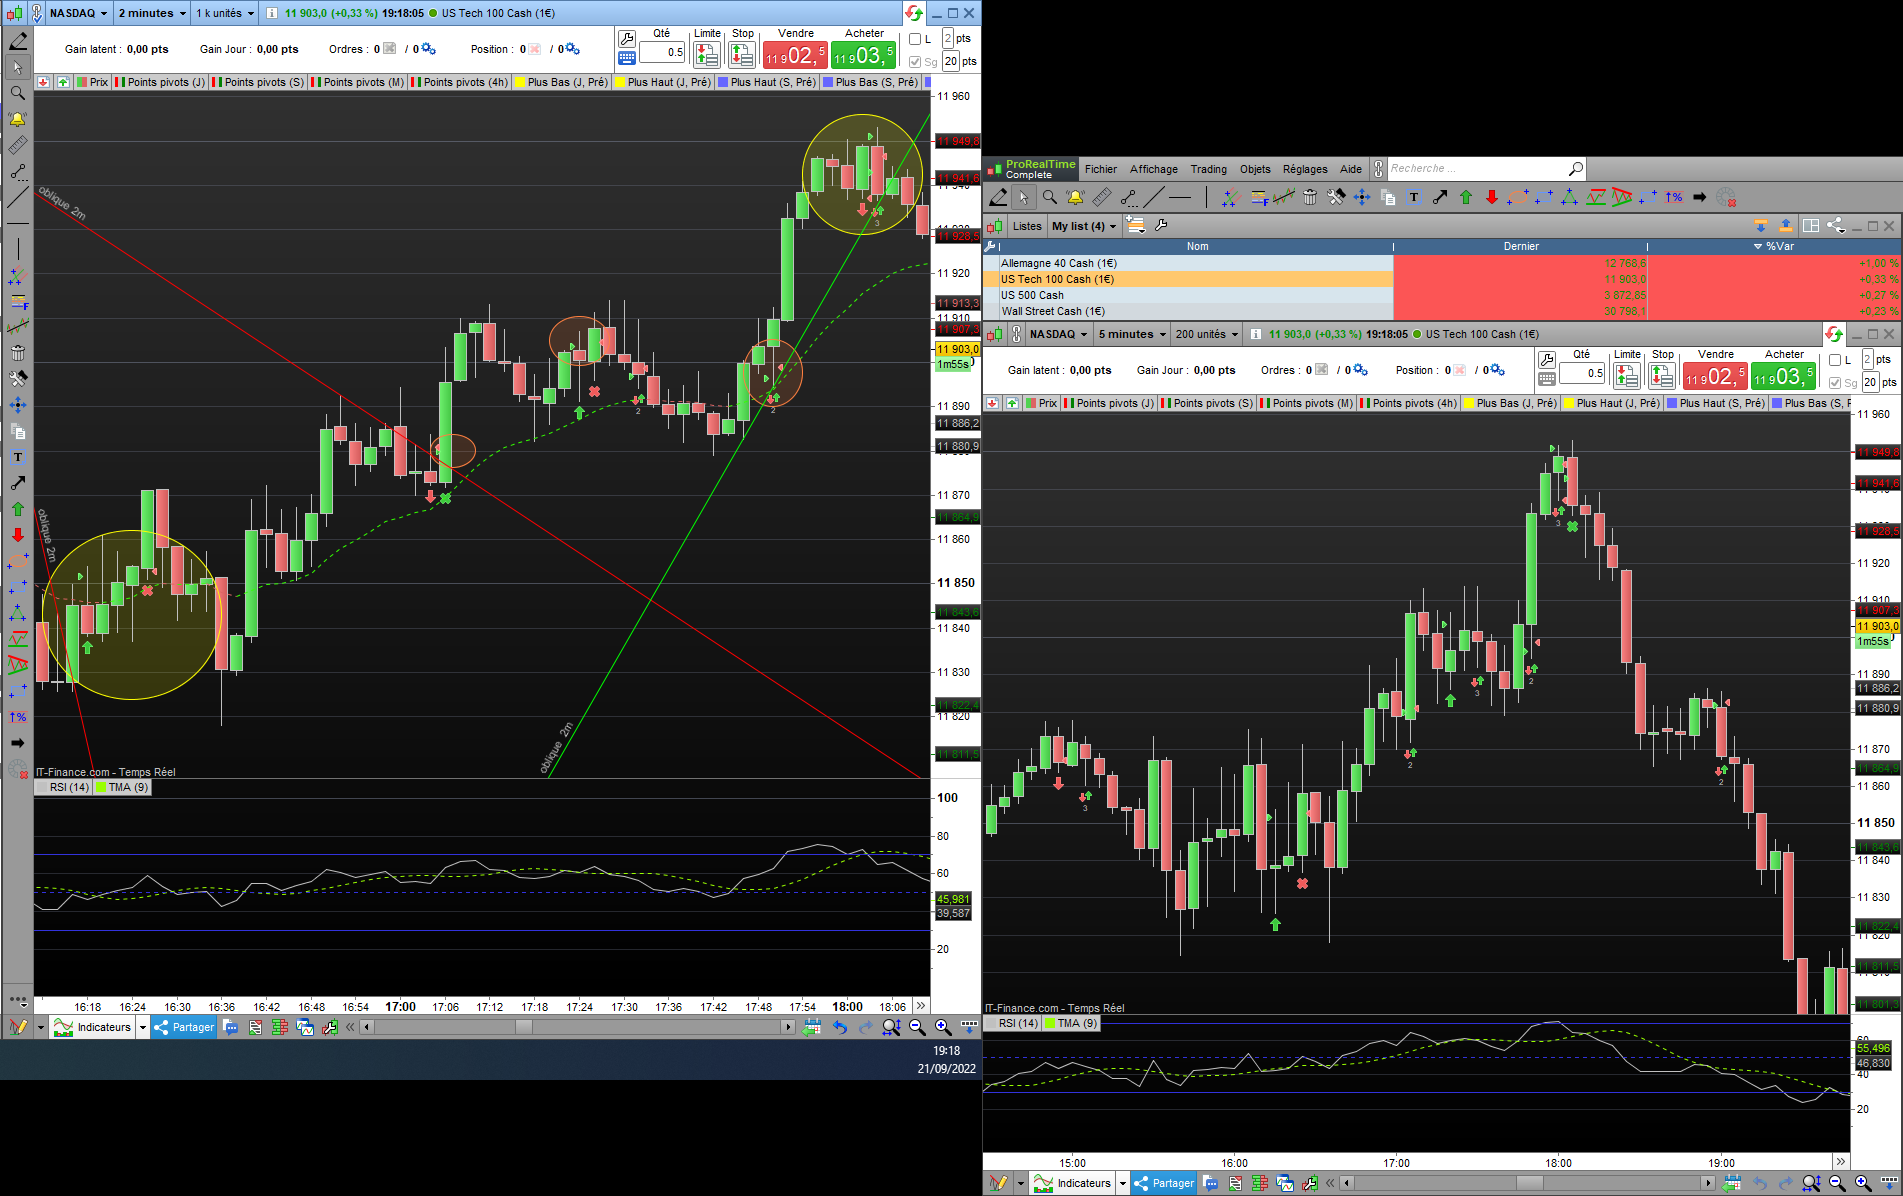Toggle the L checkbox in 5-minute chart
The height and width of the screenshot is (1196, 1903).
[1835, 360]
